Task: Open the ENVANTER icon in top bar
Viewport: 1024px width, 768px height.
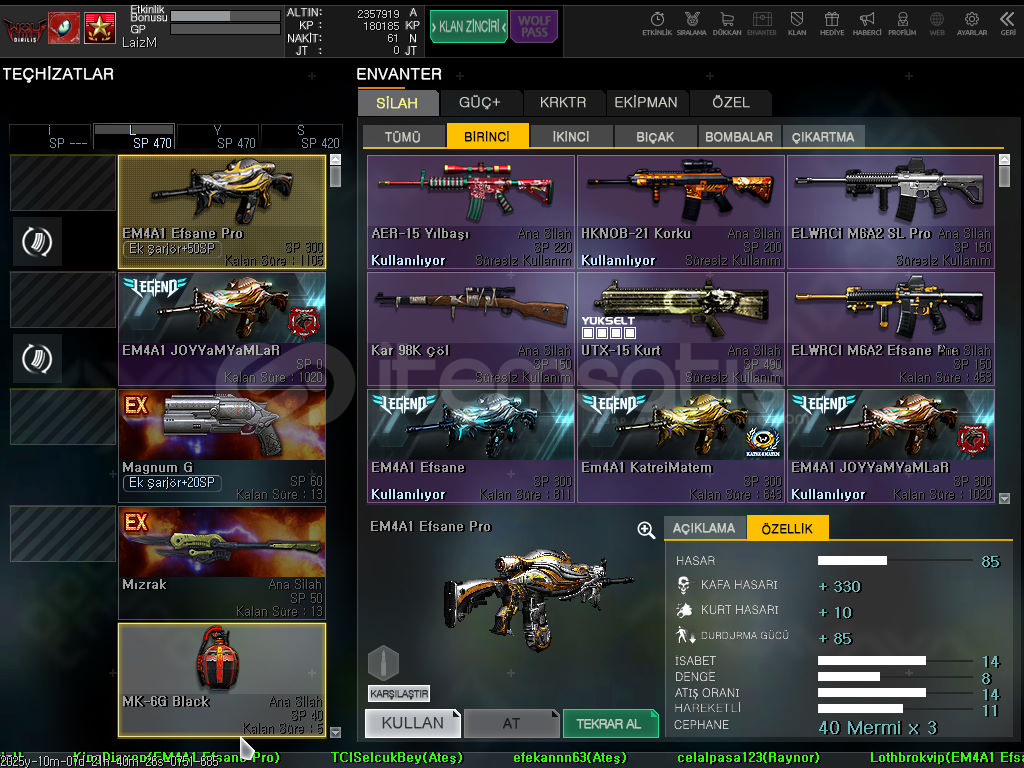Action: pyautogui.click(x=761, y=24)
